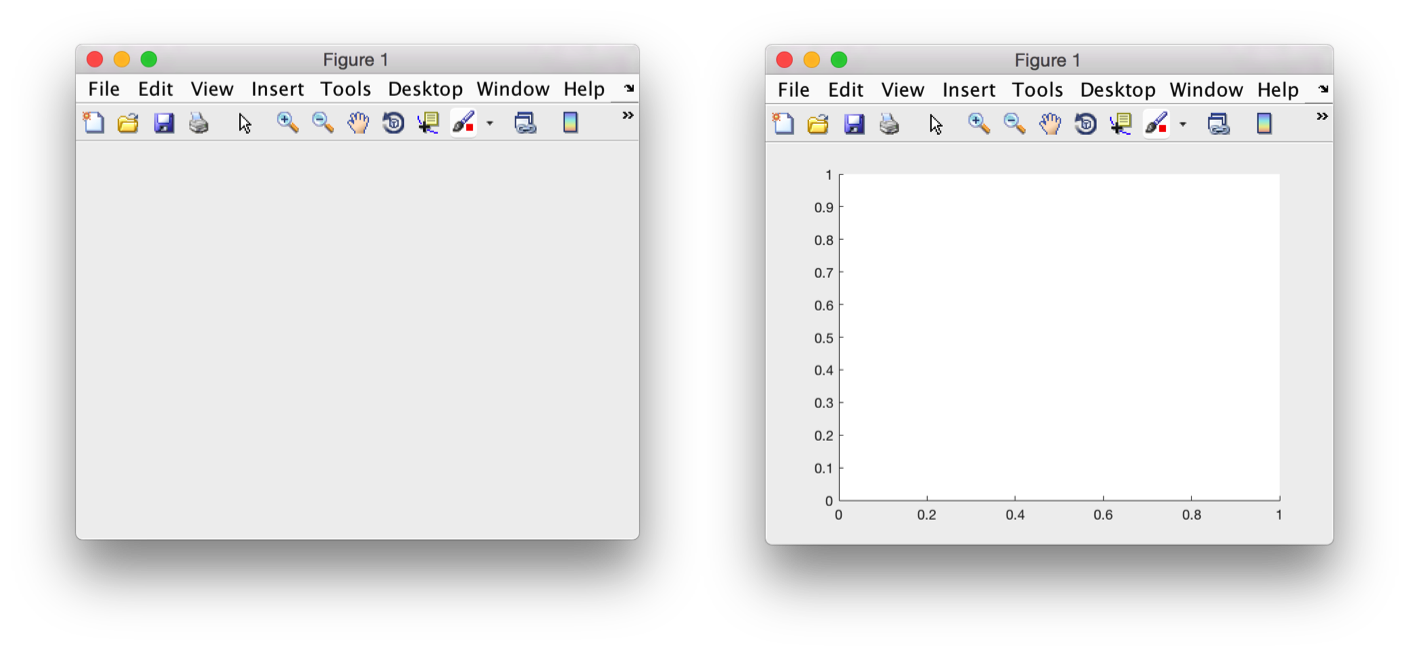Expand toolbar overflow chevron in right window
The width and height of the screenshot is (1410, 654).
click(1322, 117)
